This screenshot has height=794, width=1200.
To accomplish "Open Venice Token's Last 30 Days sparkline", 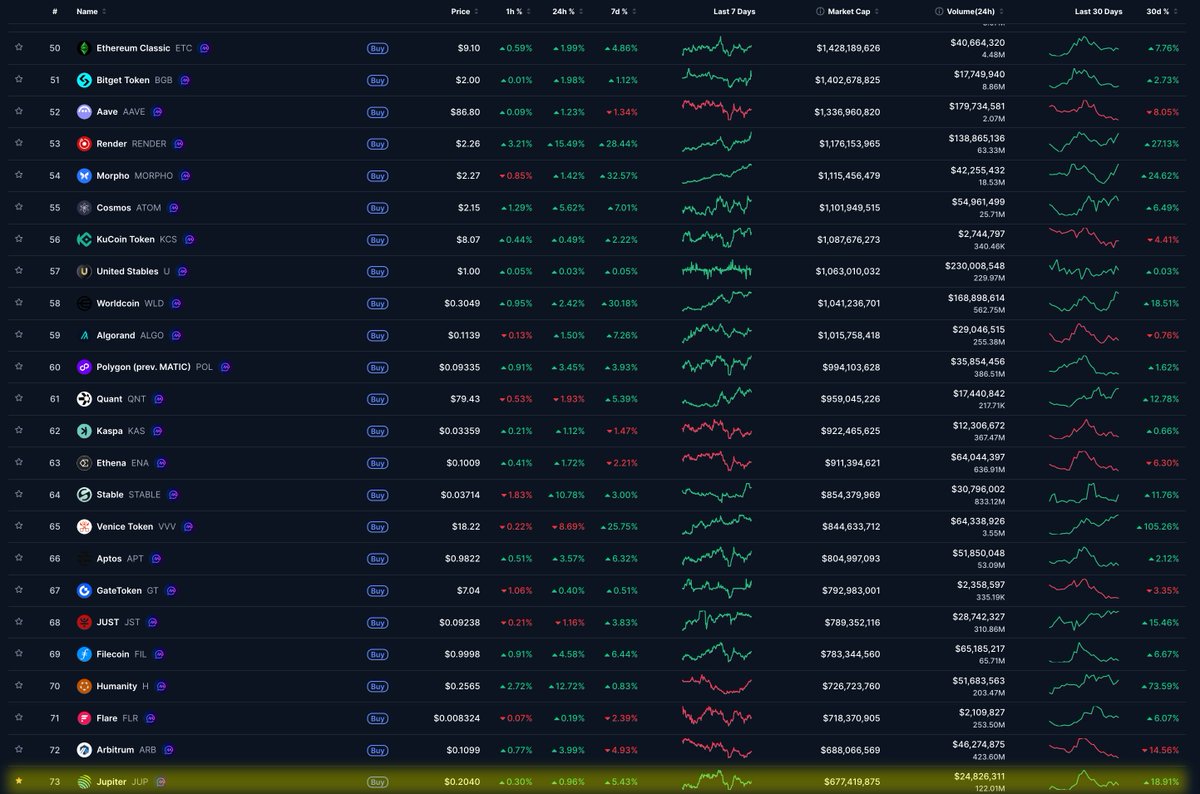I will click(1085, 526).
